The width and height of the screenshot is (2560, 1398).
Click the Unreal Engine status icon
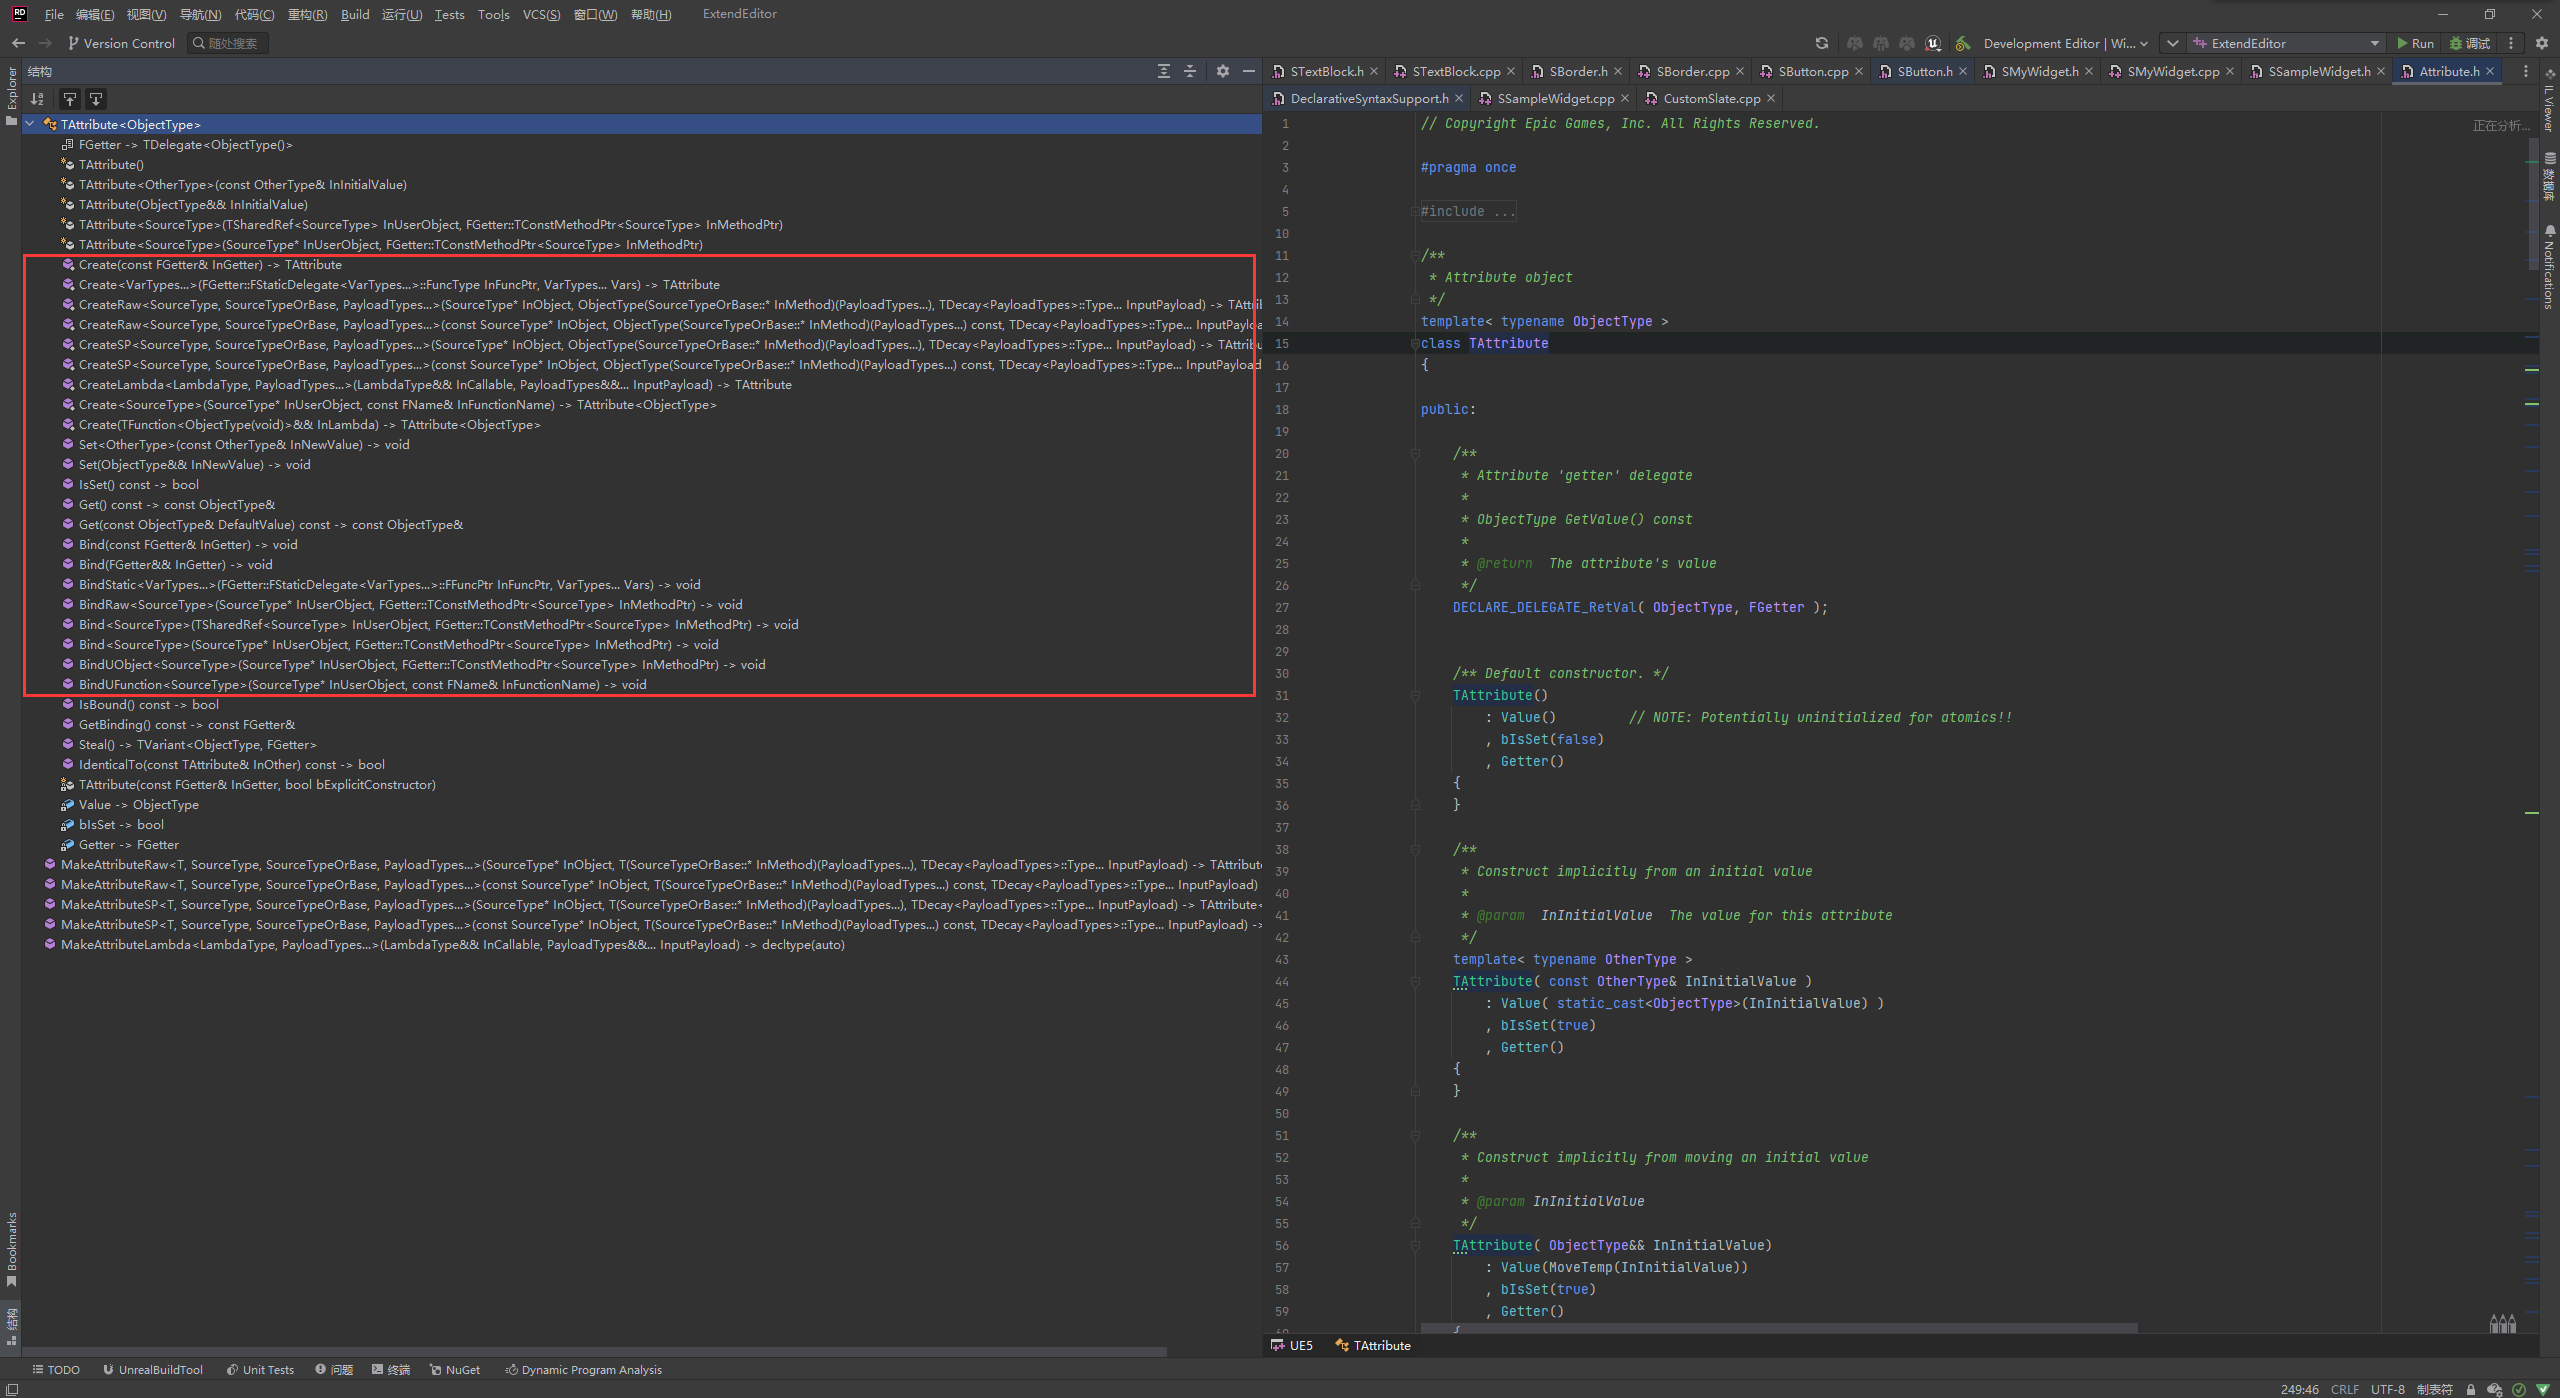1933,43
